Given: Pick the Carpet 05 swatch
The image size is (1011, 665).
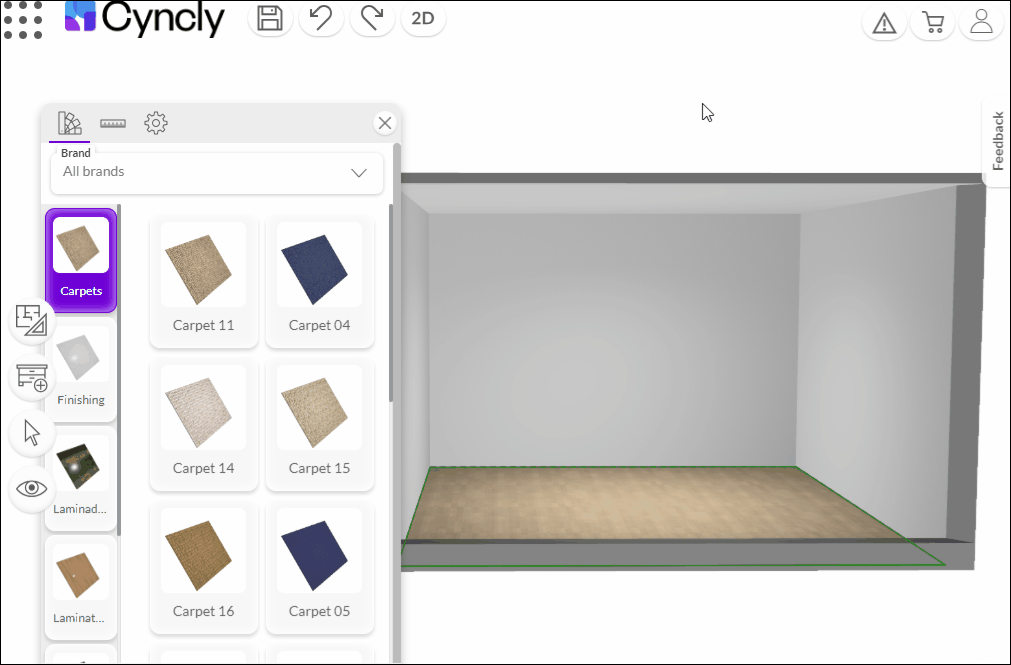Looking at the screenshot, I should coord(320,568).
